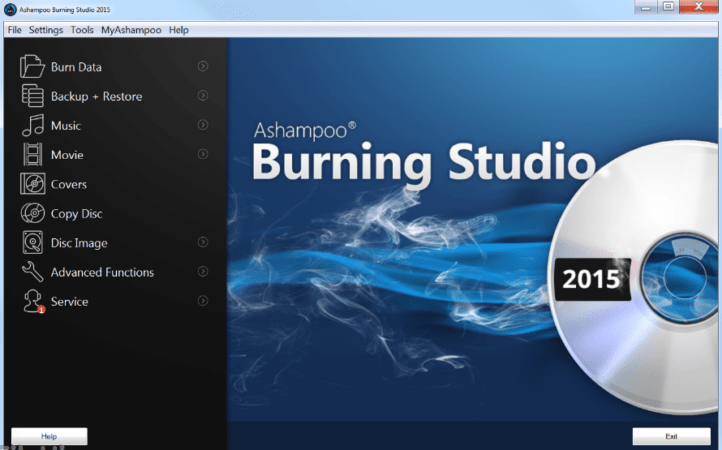Screen dimensions: 722x450
Task: Open the Tools menu
Action: [x=82, y=30]
